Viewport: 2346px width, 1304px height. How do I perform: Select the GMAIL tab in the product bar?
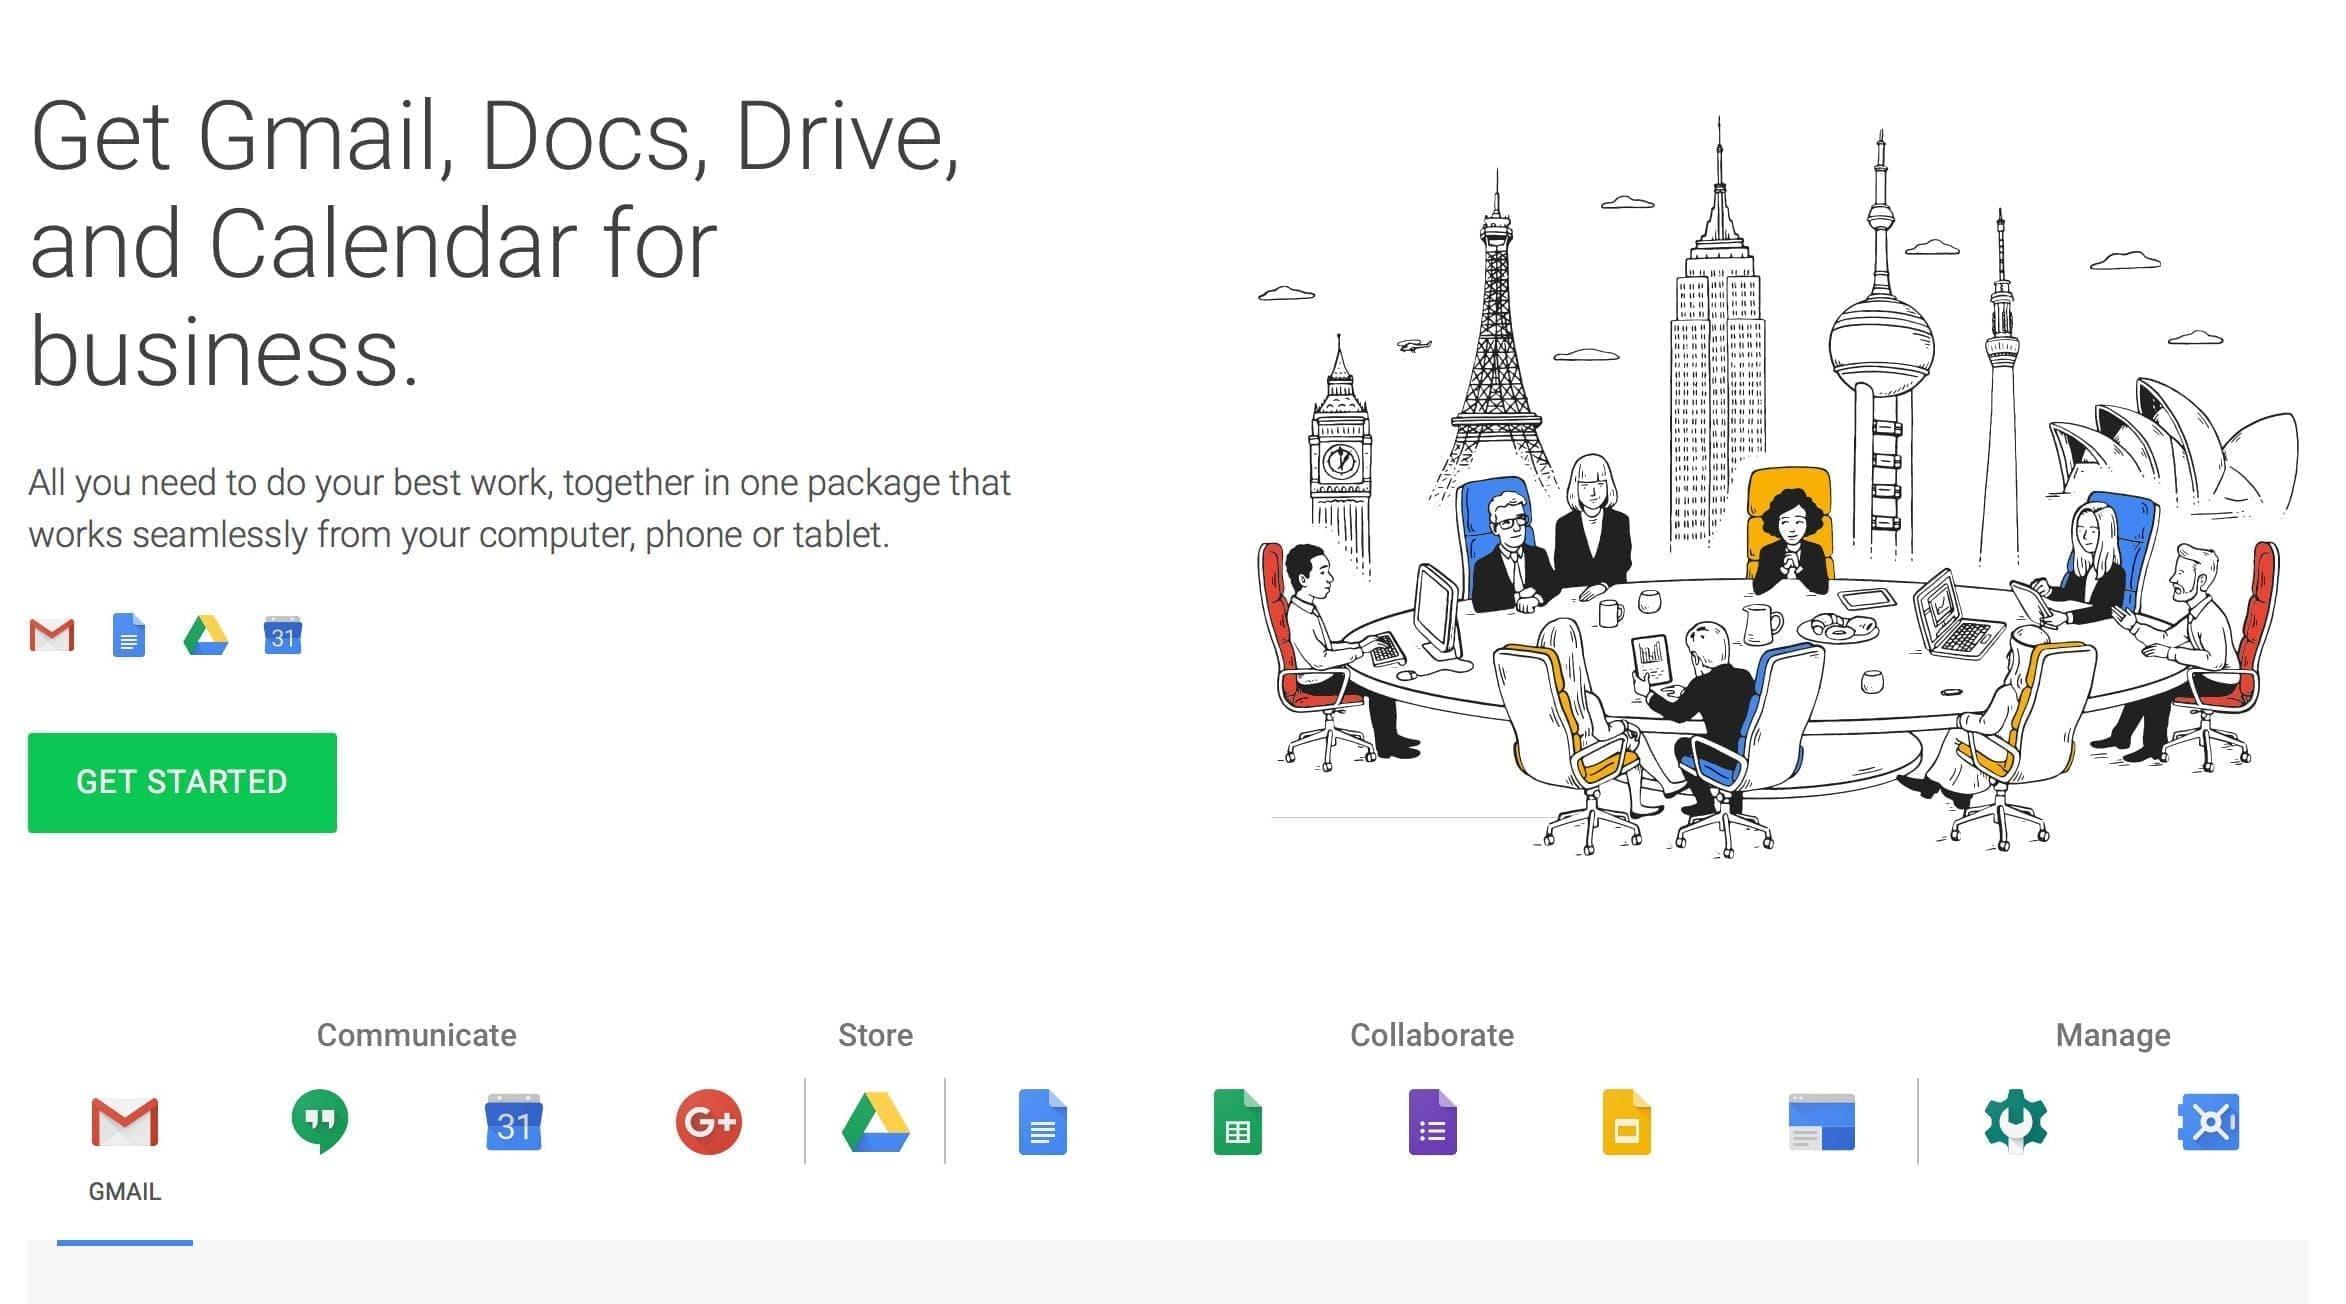tap(124, 1148)
